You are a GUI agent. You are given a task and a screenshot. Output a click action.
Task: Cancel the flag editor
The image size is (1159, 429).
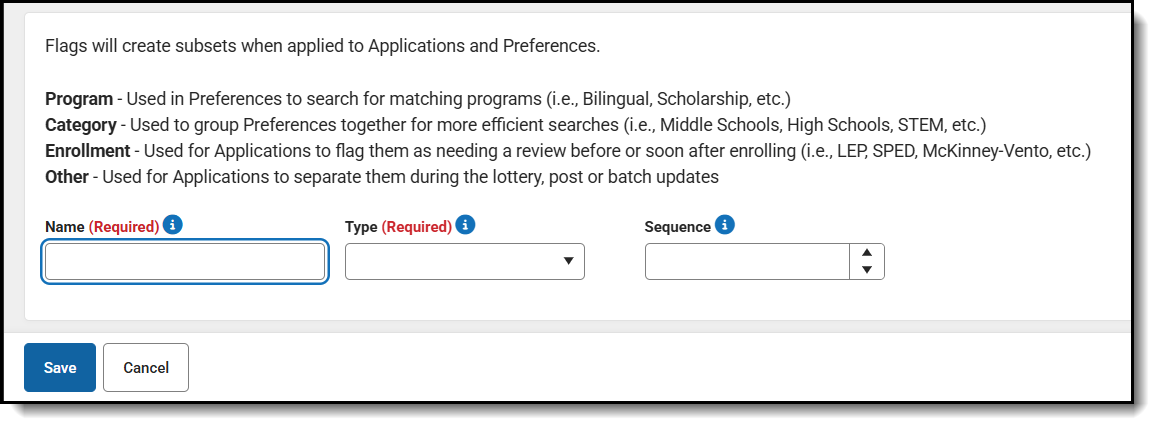tap(146, 368)
